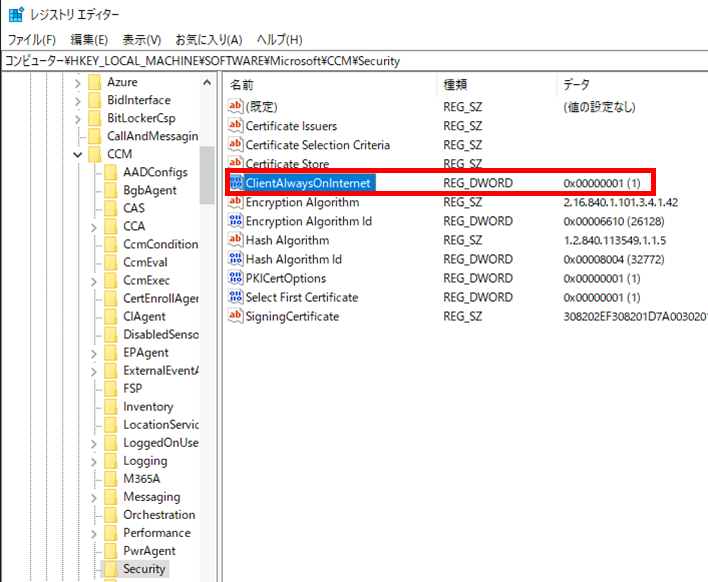Open the ファイル(F) menu
708x582 pixels.
point(32,40)
